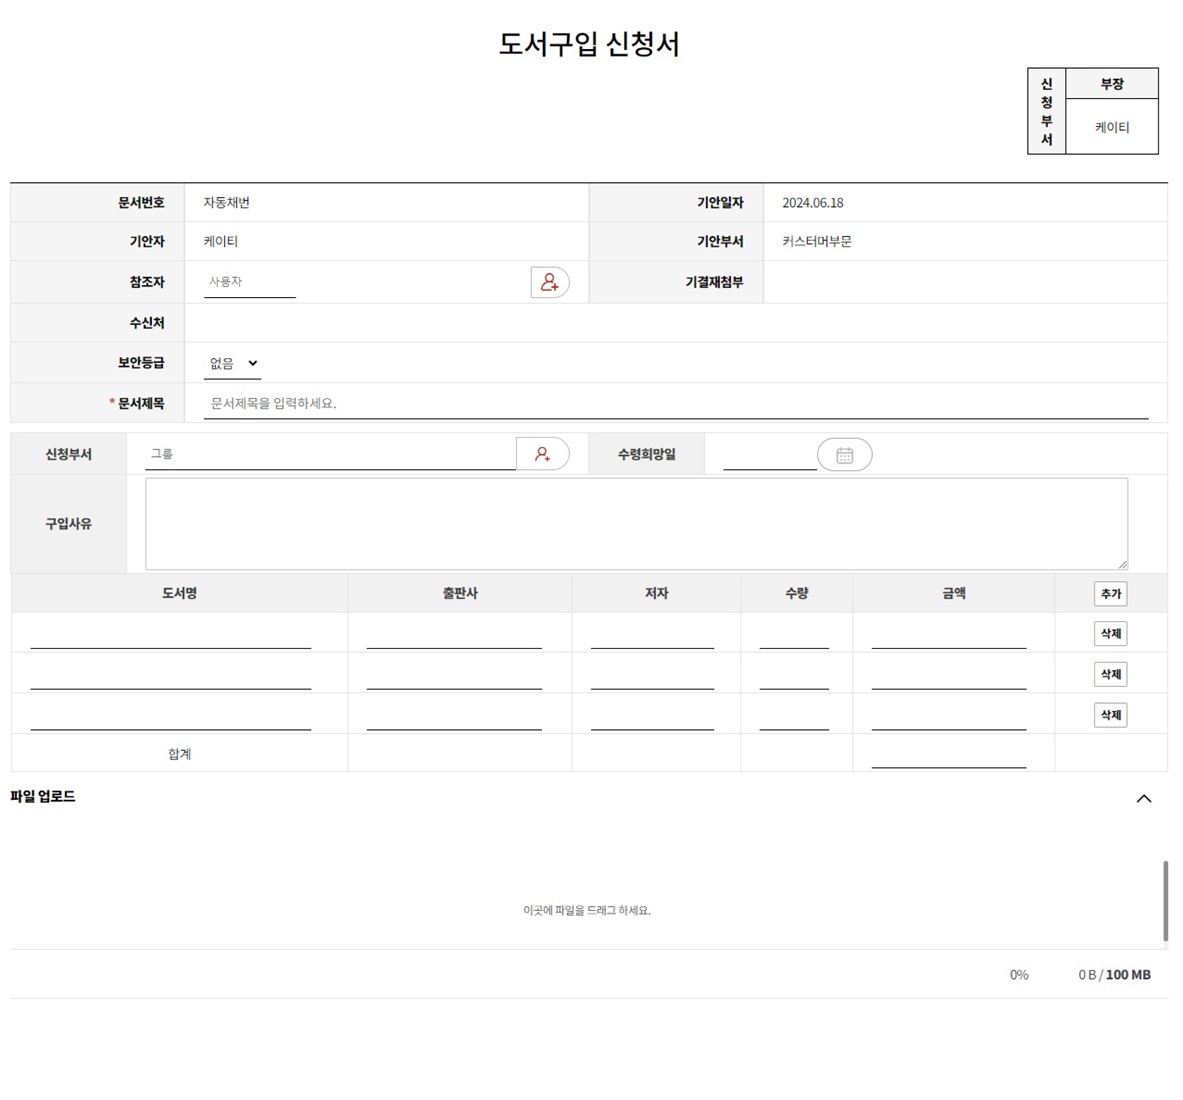Focus second row 저자 input
This screenshot has width=1183, height=1100.
tap(653, 675)
